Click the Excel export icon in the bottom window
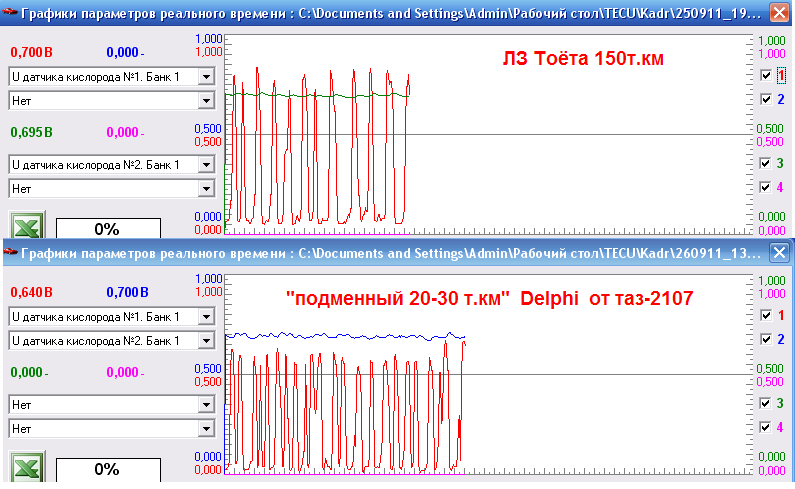Image resolution: width=795 pixels, height=489 pixels. (x=27, y=466)
